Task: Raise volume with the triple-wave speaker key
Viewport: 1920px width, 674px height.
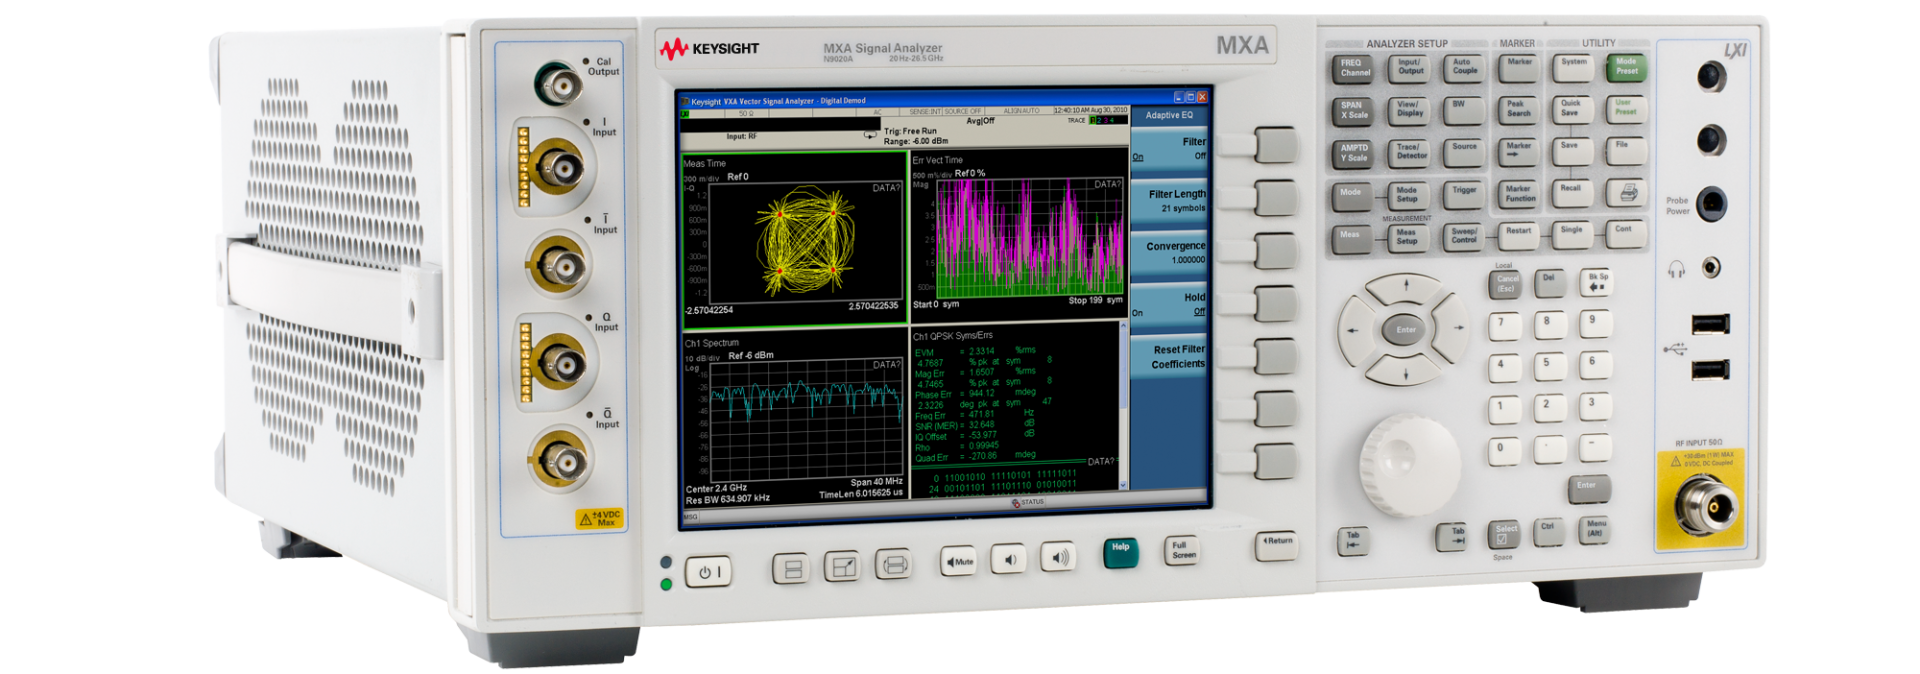Action: 1058,558
